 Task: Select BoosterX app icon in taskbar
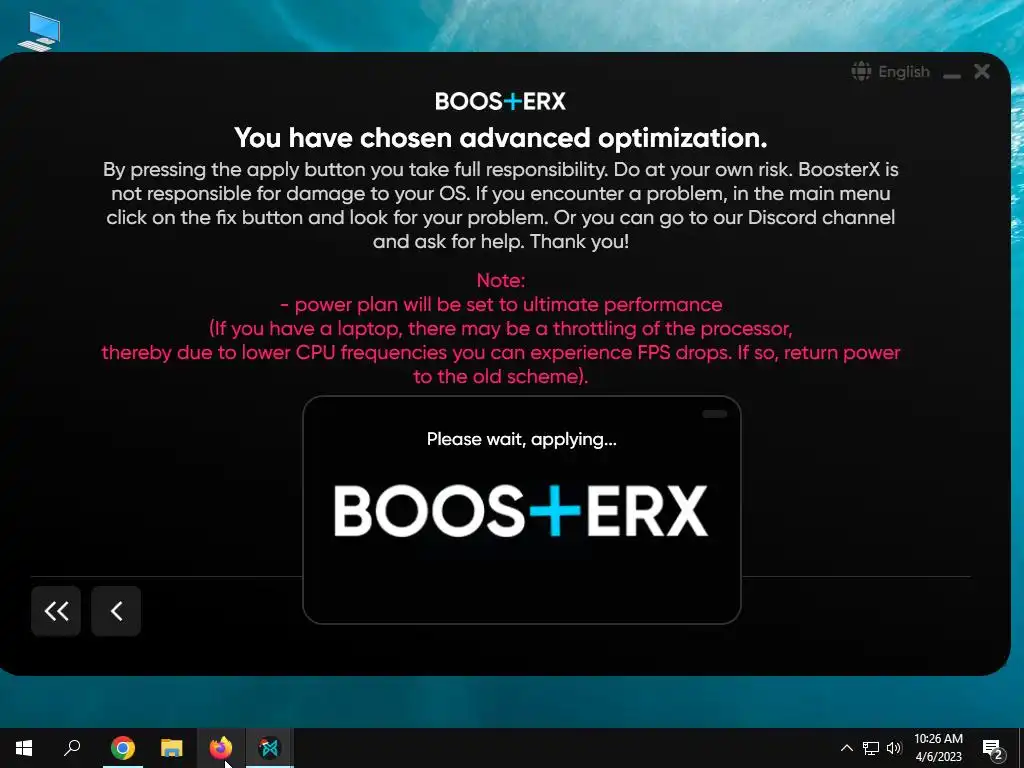[x=269, y=748]
